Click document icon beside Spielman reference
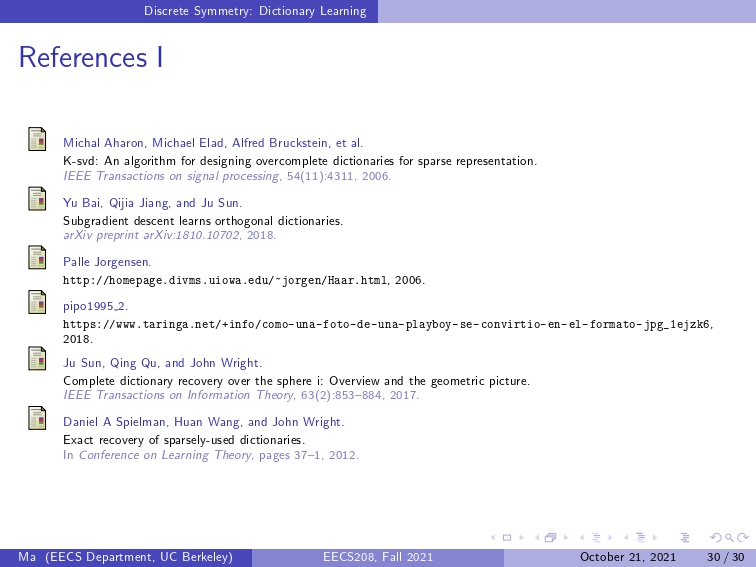The height and width of the screenshot is (567, 756). click(37, 418)
